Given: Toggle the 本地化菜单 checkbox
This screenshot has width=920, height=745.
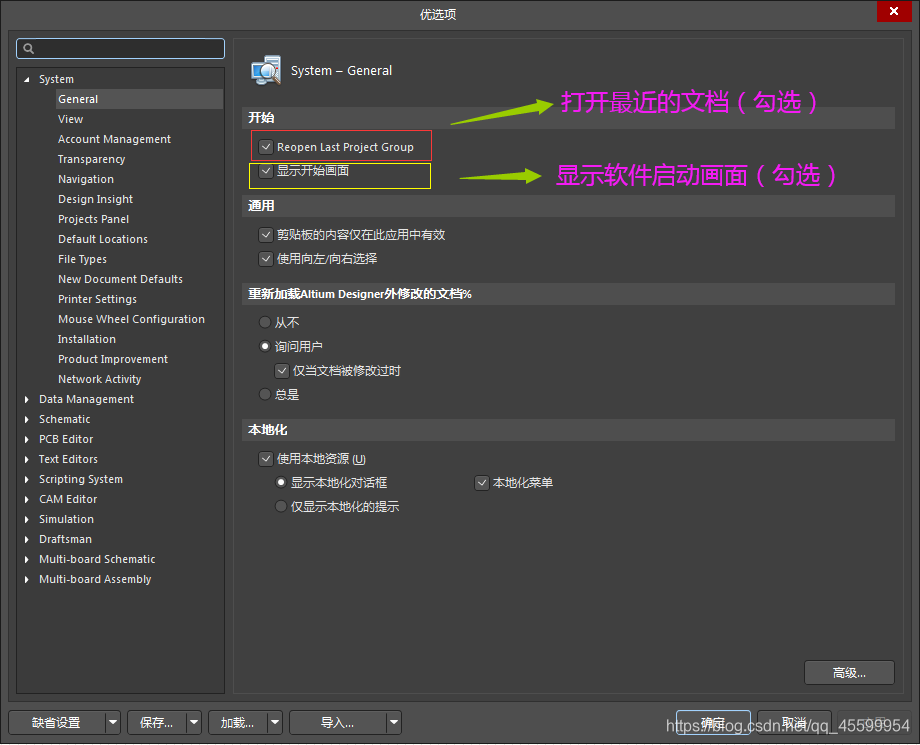Looking at the screenshot, I should pyautogui.click(x=482, y=483).
